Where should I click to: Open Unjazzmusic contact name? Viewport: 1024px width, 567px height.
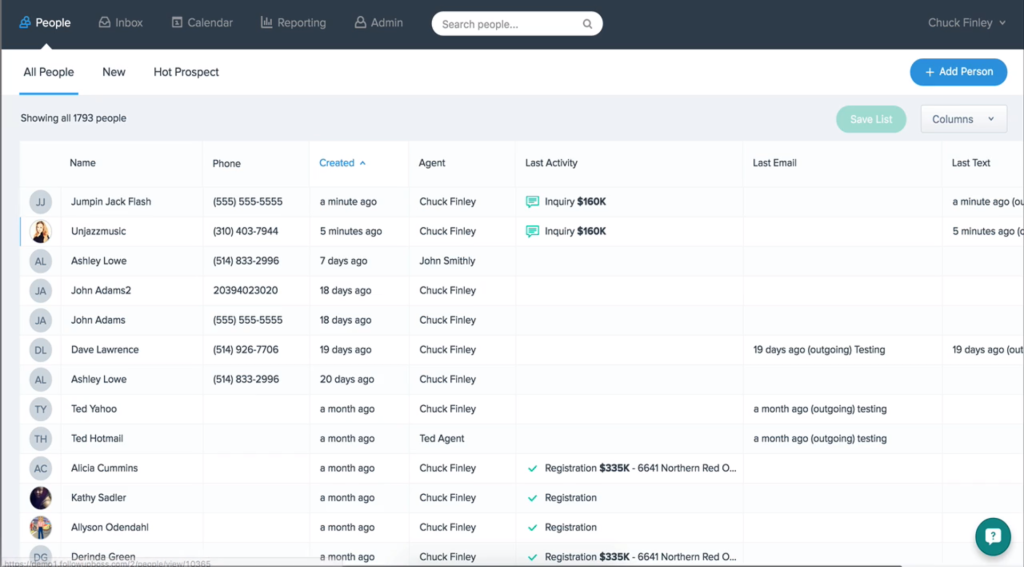(x=99, y=231)
